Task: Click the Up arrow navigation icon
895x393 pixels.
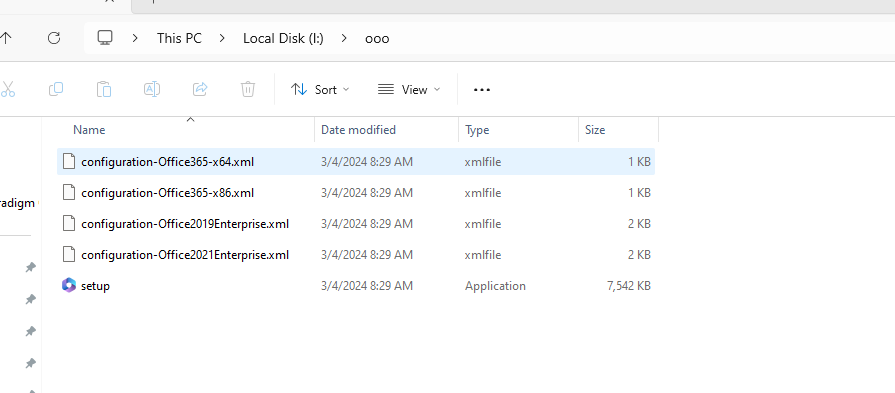Action: 6,38
